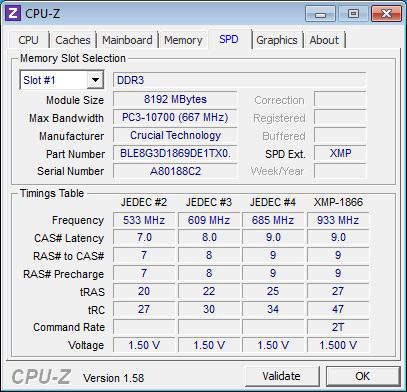
Task: Switch to the Memory tab
Action: pyautogui.click(x=183, y=40)
